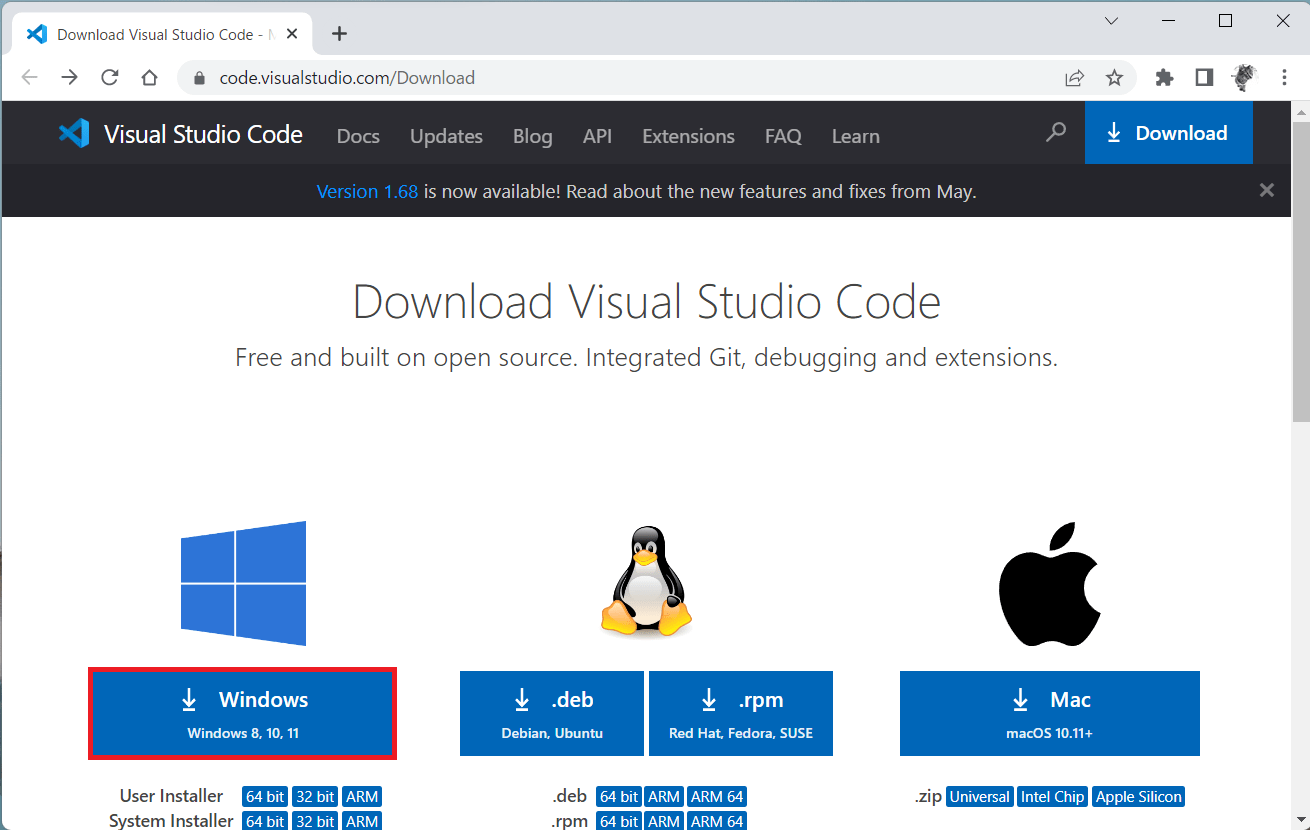Open the tab search chevron dropdown
Screen dimensions: 1310x830
pyautogui.click(x=1111, y=20)
